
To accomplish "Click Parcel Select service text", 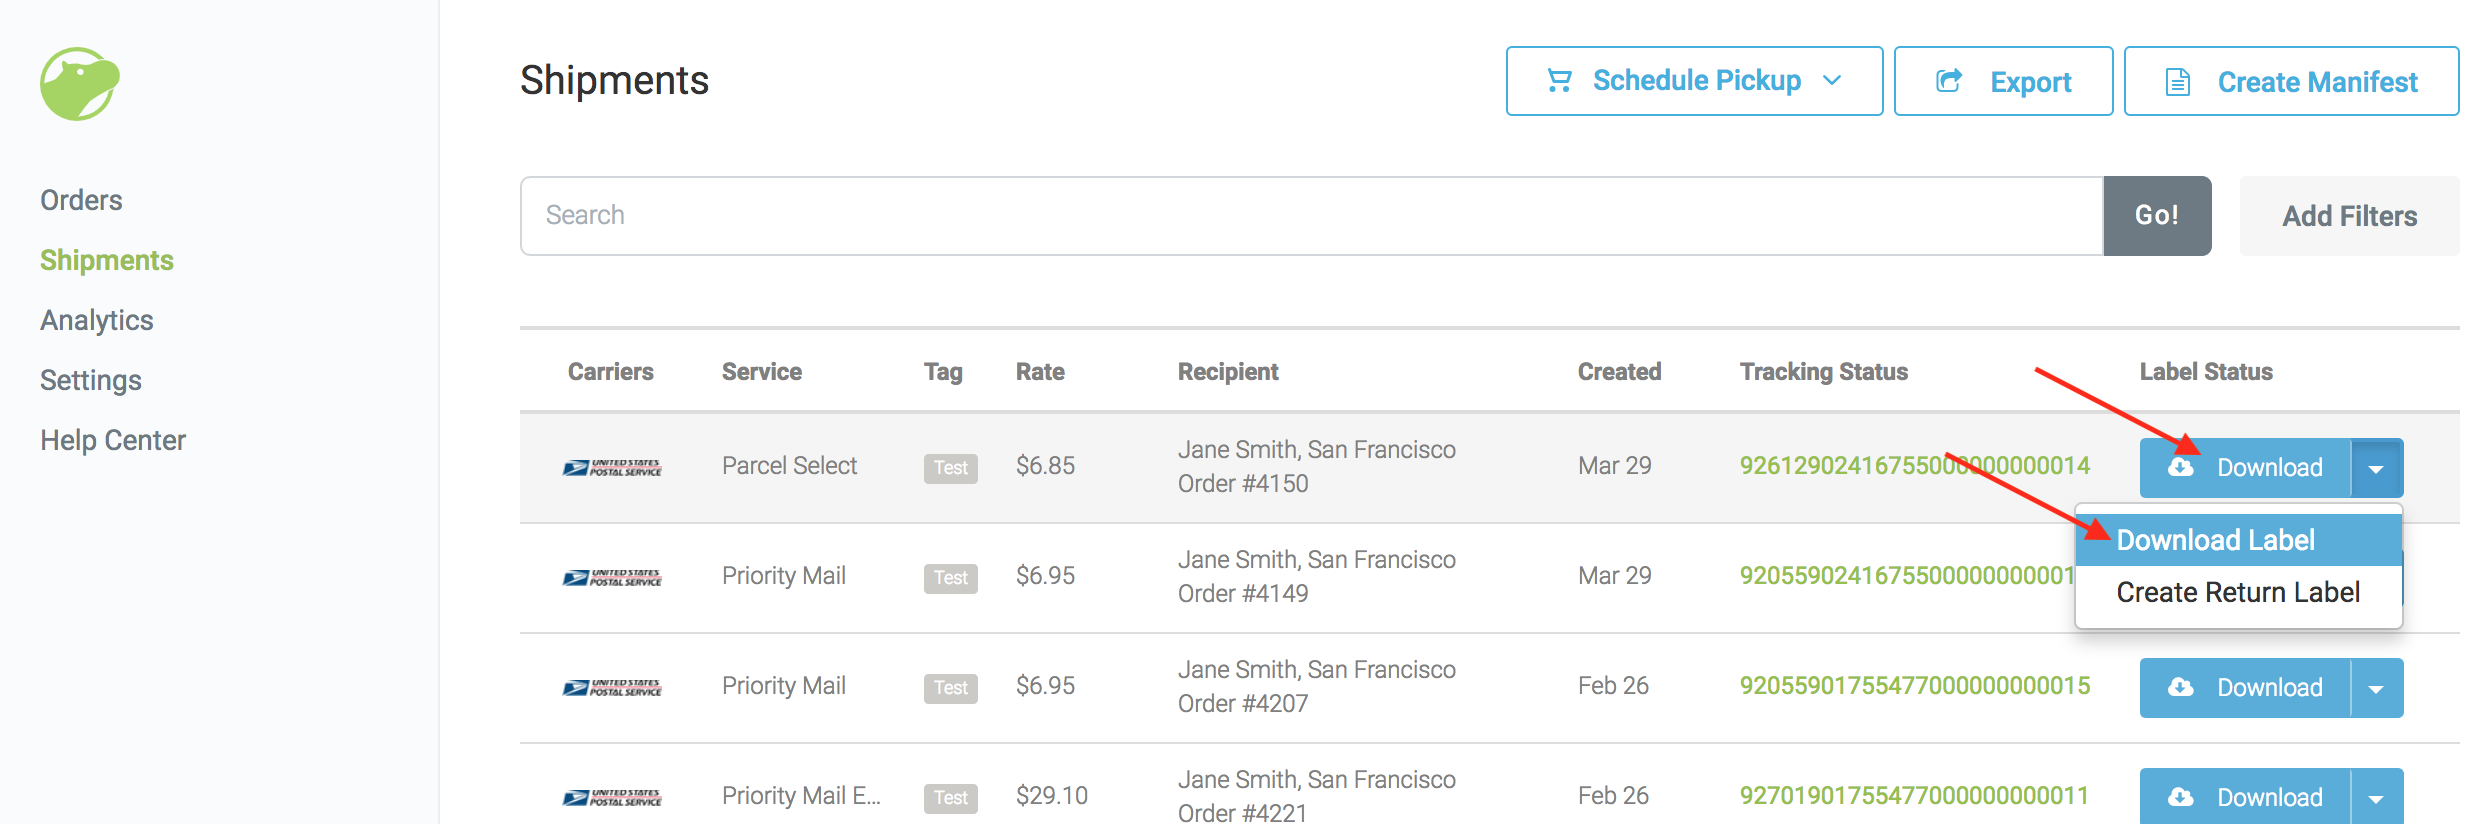I will coord(790,466).
